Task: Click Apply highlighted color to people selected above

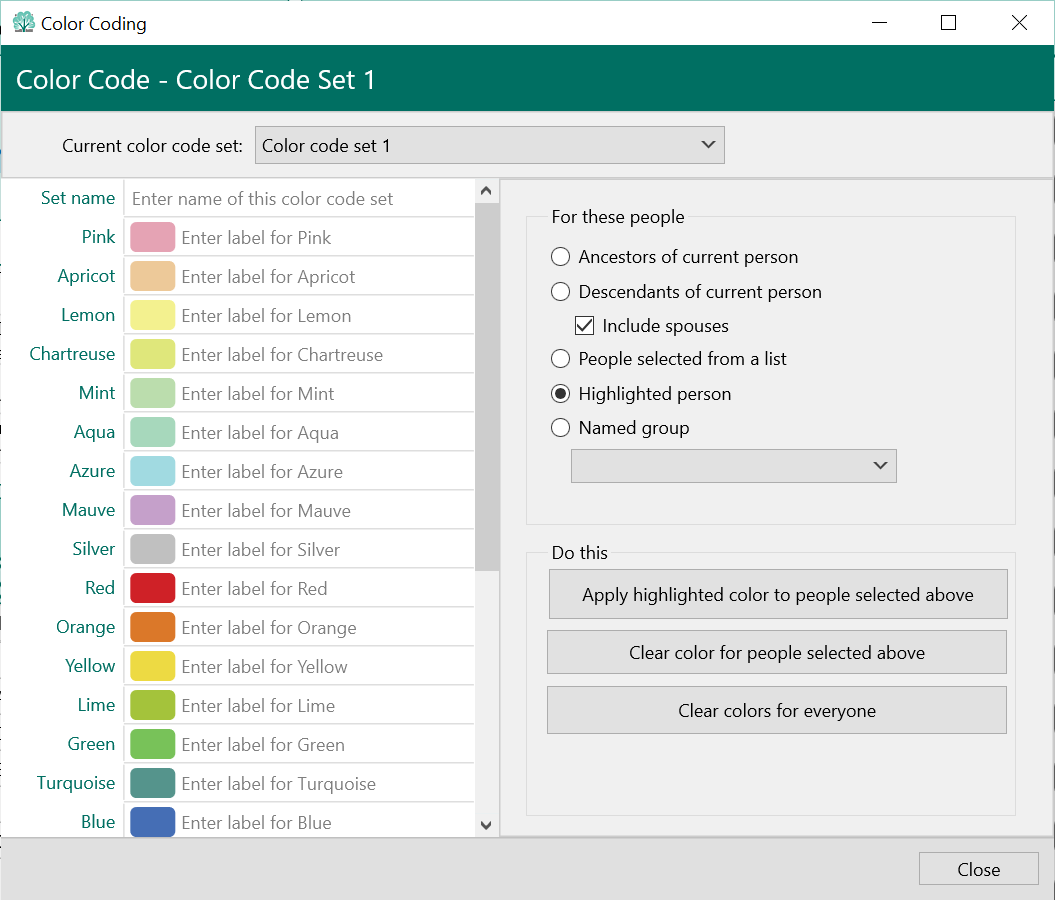Action: point(777,595)
